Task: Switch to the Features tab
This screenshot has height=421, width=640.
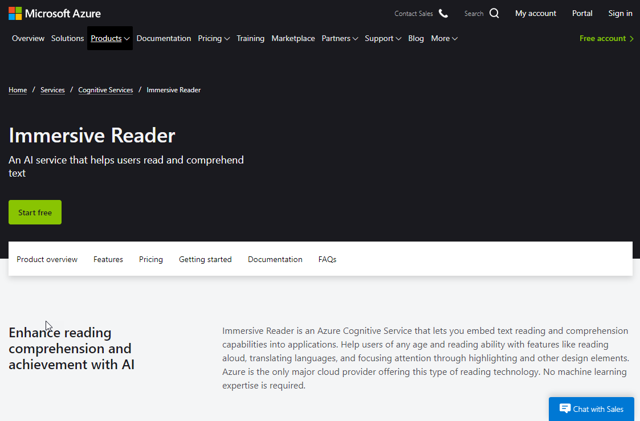Action: (x=108, y=259)
